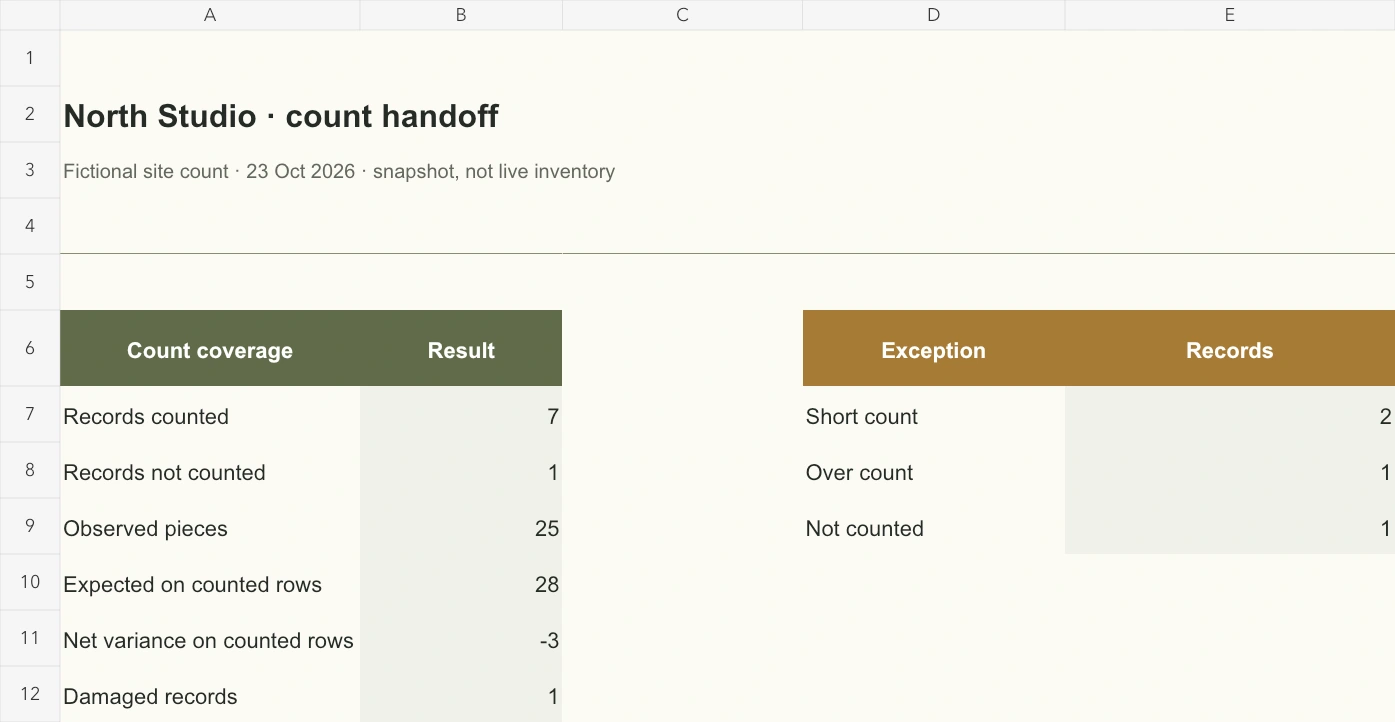
Task: Click the Damaged records value
Action: point(461,694)
